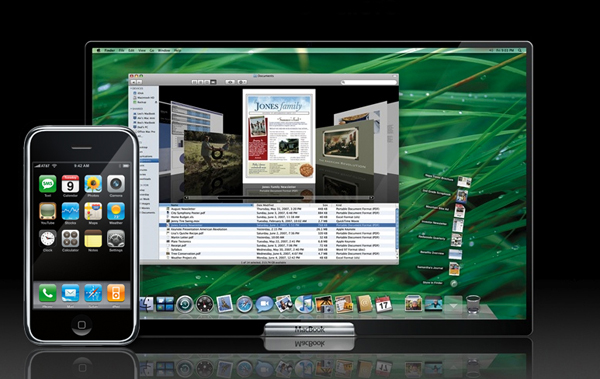Click the Finder window forward arrow
Screen dimensions: 600x379
point(139,82)
